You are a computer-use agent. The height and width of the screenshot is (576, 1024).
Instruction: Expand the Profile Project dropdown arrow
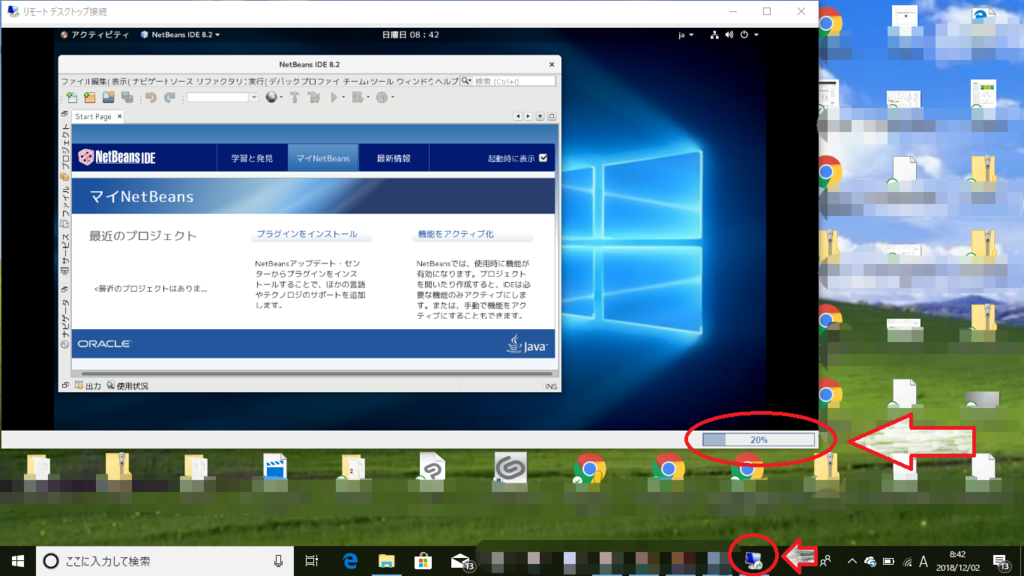point(392,97)
